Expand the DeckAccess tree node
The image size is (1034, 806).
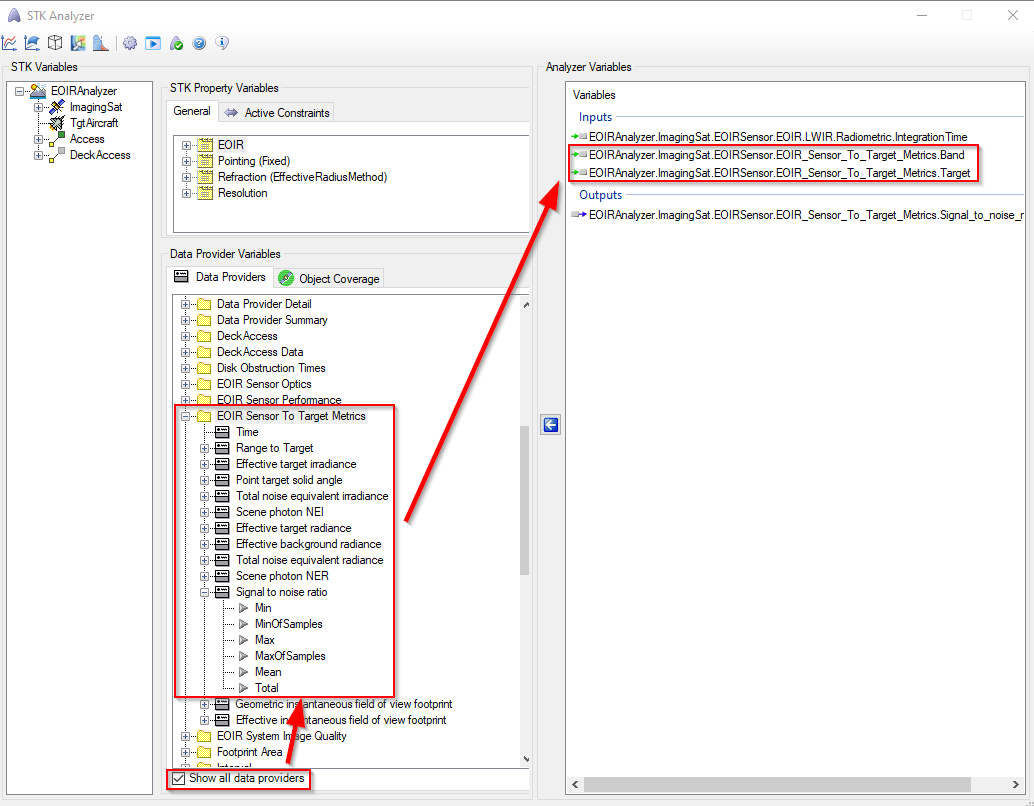click(38, 155)
